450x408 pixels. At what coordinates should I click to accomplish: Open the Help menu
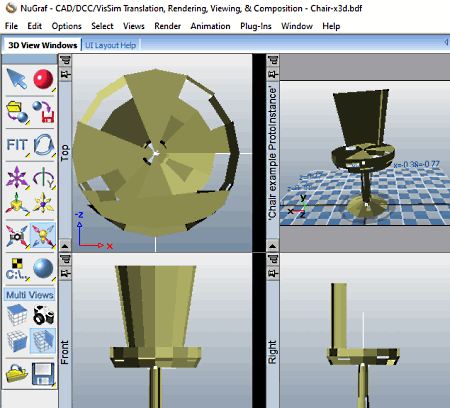(331, 26)
